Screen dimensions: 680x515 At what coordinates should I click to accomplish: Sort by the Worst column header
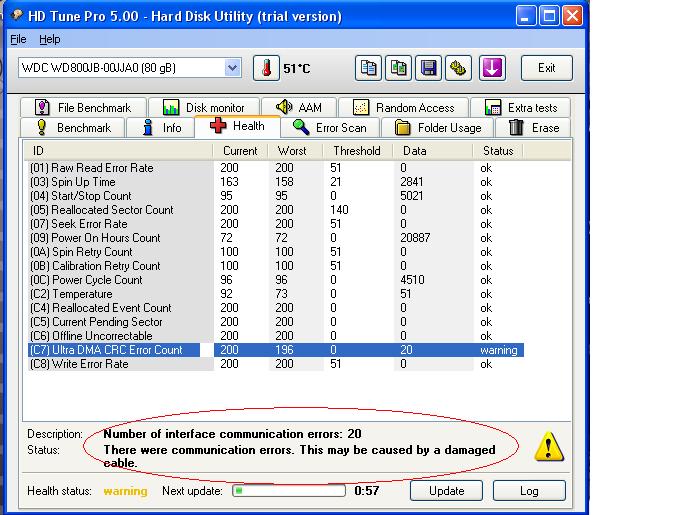(295, 151)
